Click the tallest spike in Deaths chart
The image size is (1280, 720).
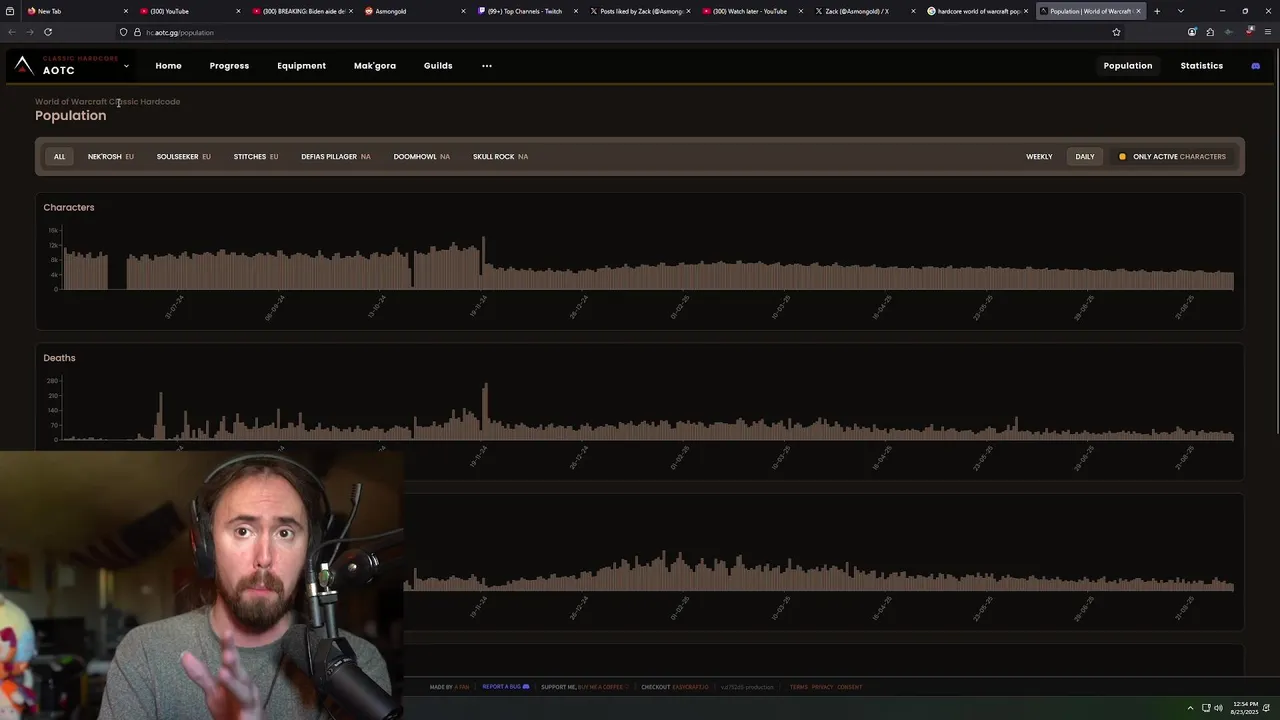pyautogui.click(x=486, y=411)
